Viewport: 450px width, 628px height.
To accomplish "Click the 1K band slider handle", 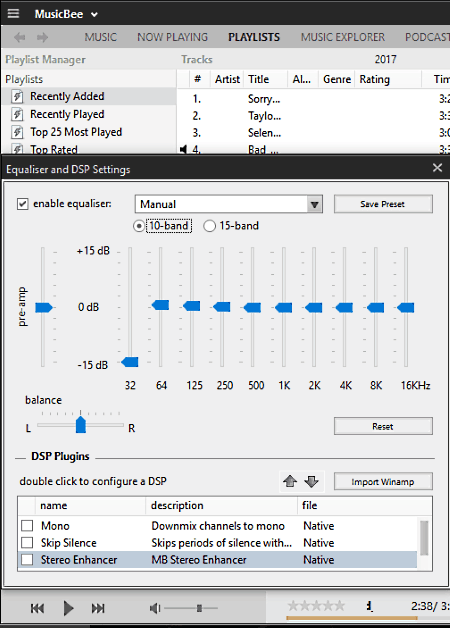I will pos(283,308).
